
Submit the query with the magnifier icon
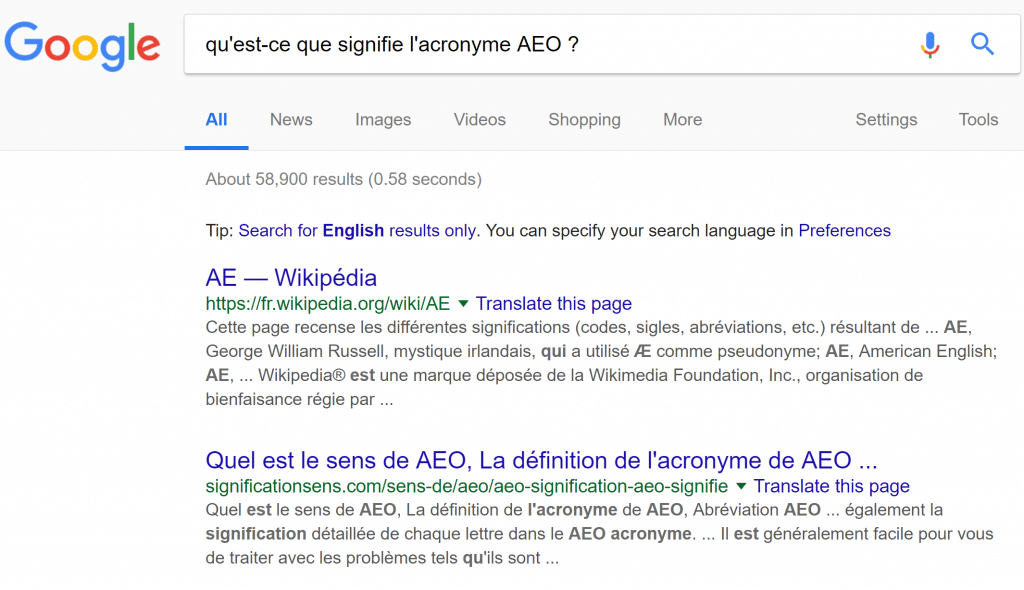(x=982, y=44)
